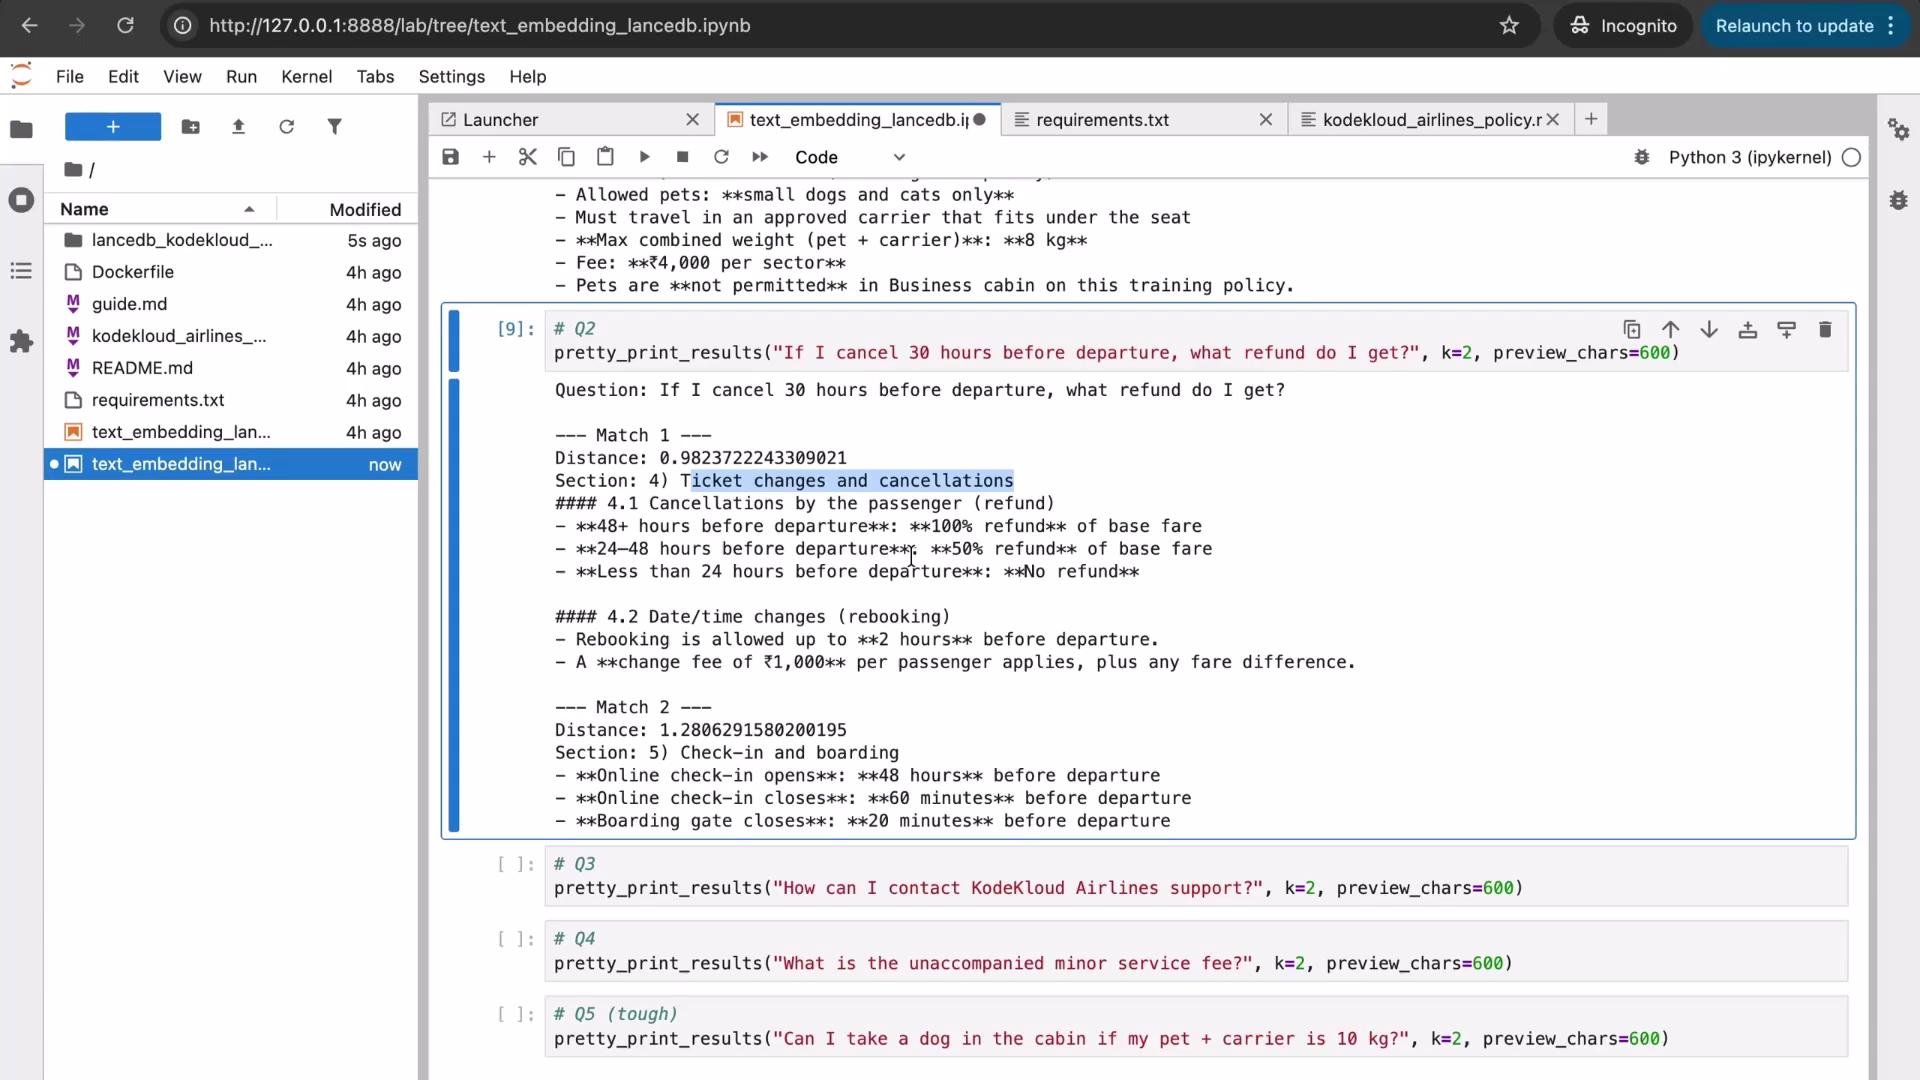This screenshot has height=1080, width=1920.
Task: Open the property inspector gears icon
Action: click(1898, 129)
